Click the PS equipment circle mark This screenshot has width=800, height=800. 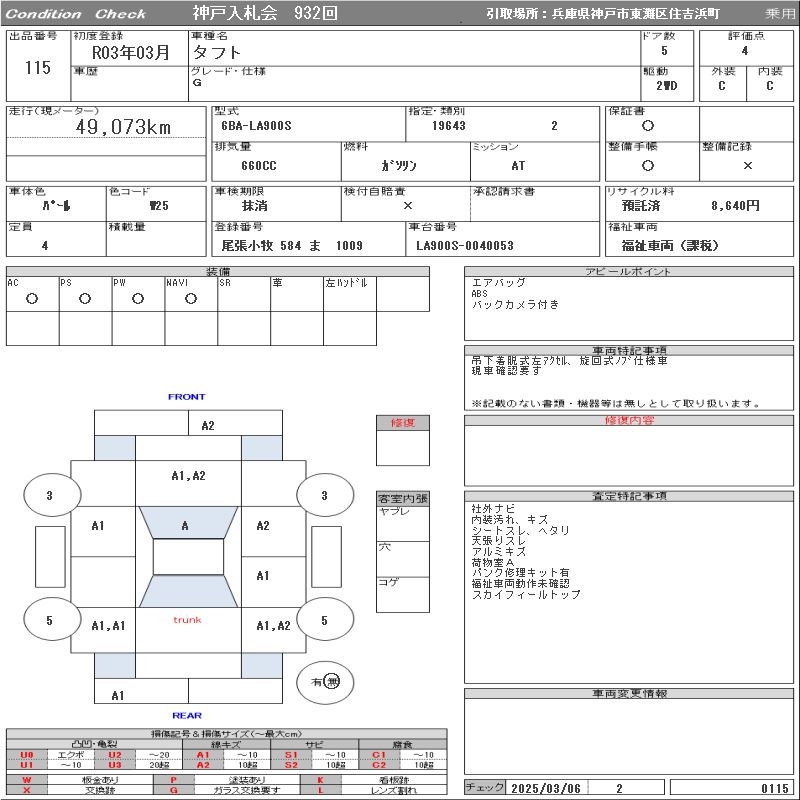pyautogui.click(x=85, y=299)
